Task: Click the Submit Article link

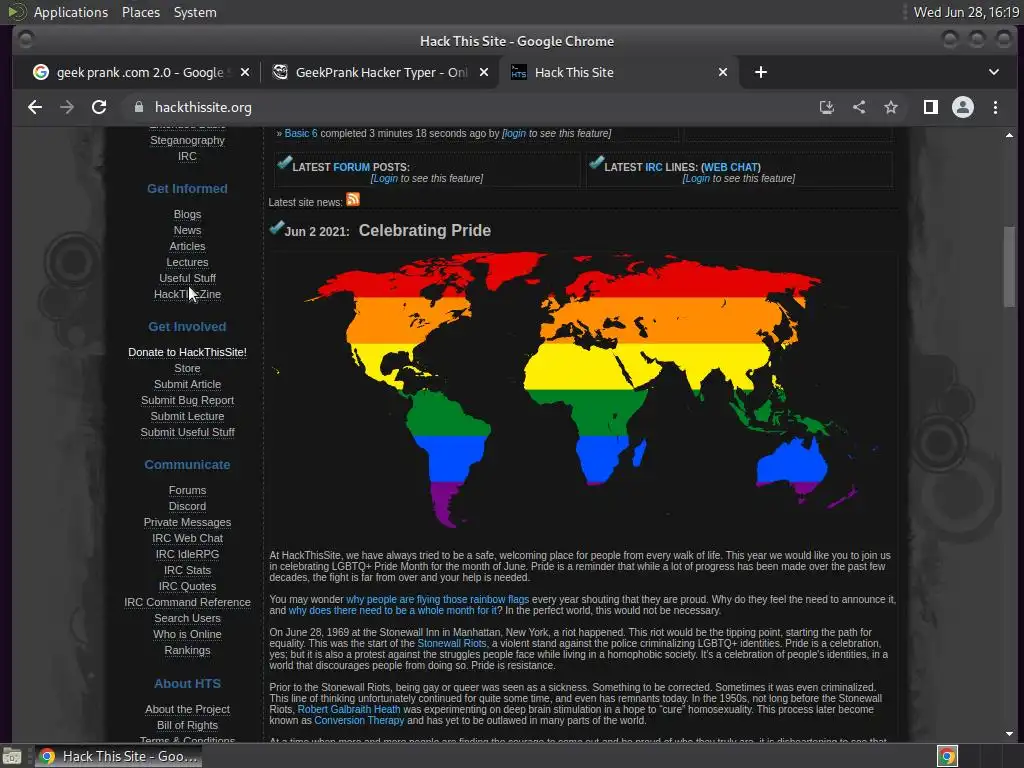Action: click(187, 384)
